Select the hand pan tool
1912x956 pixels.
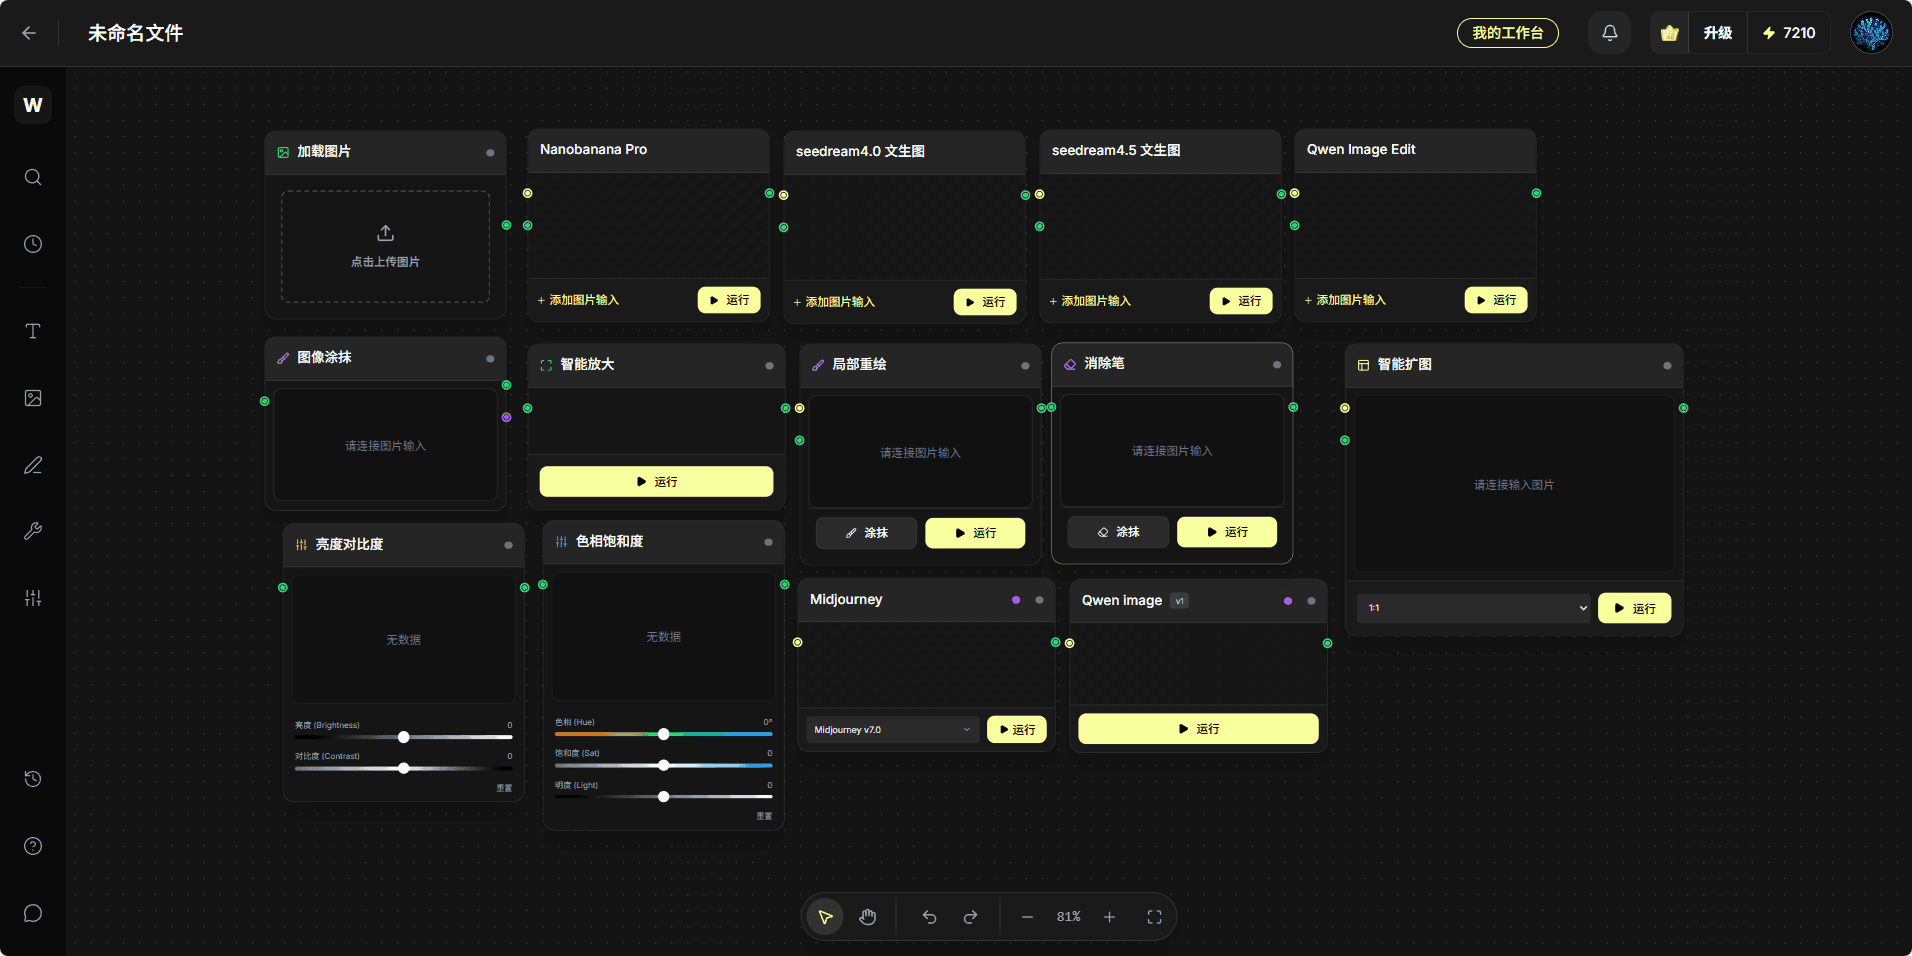pyautogui.click(x=867, y=917)
